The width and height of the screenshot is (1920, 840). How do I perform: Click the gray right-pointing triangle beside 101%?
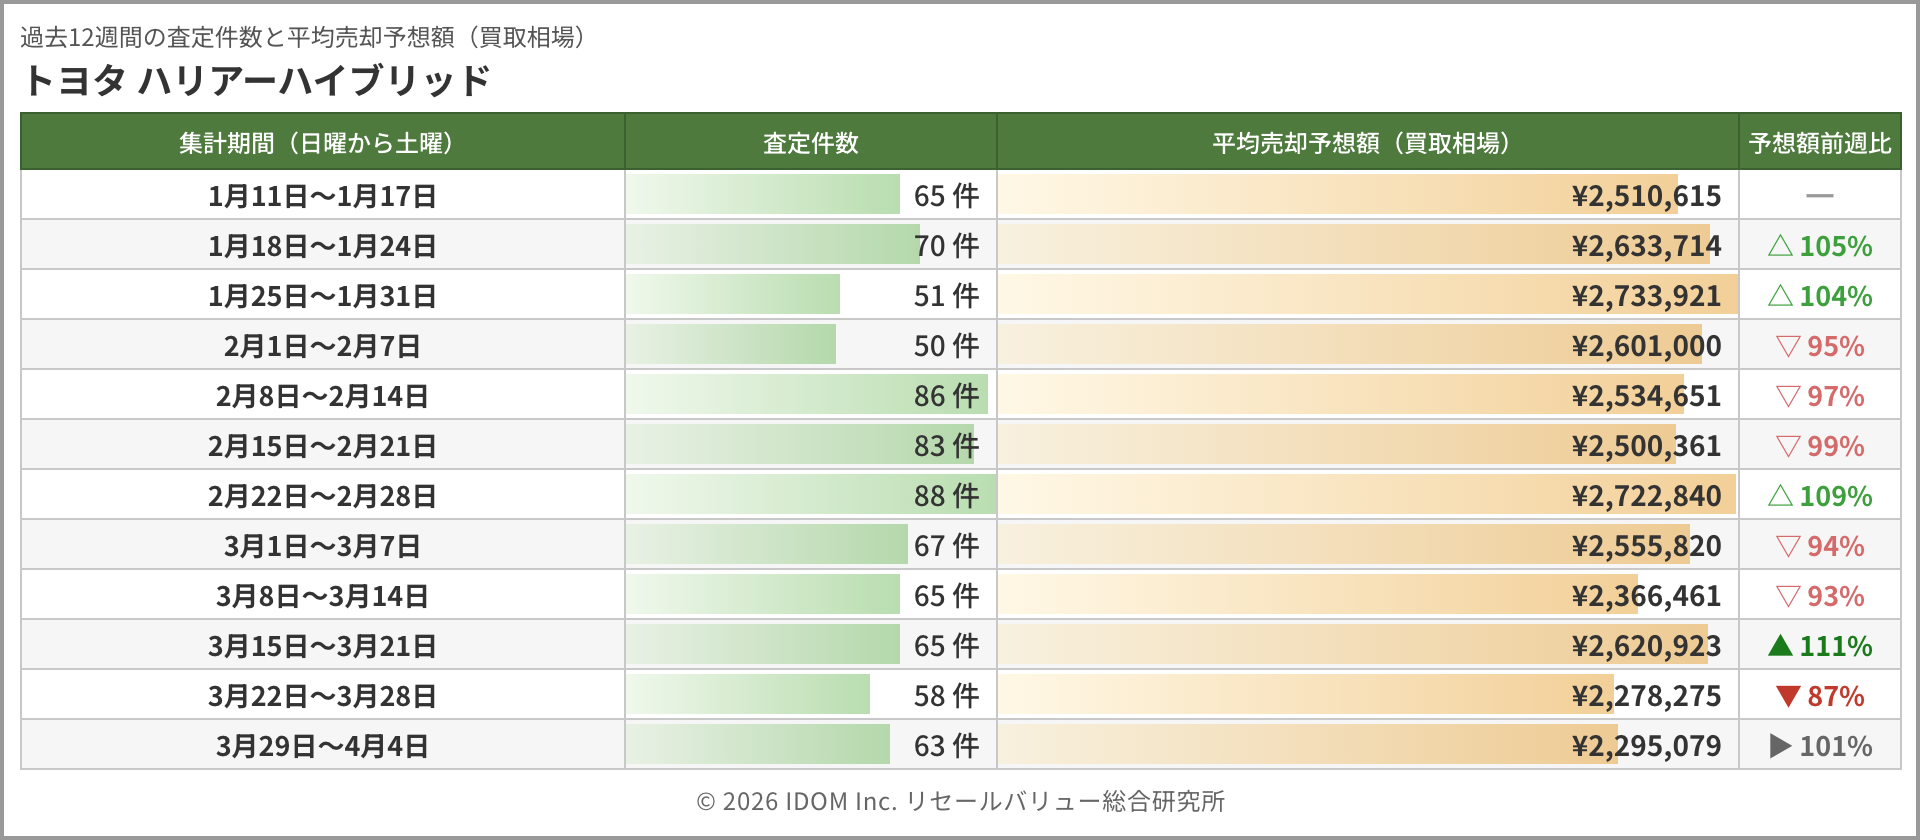coord(1780,746)
